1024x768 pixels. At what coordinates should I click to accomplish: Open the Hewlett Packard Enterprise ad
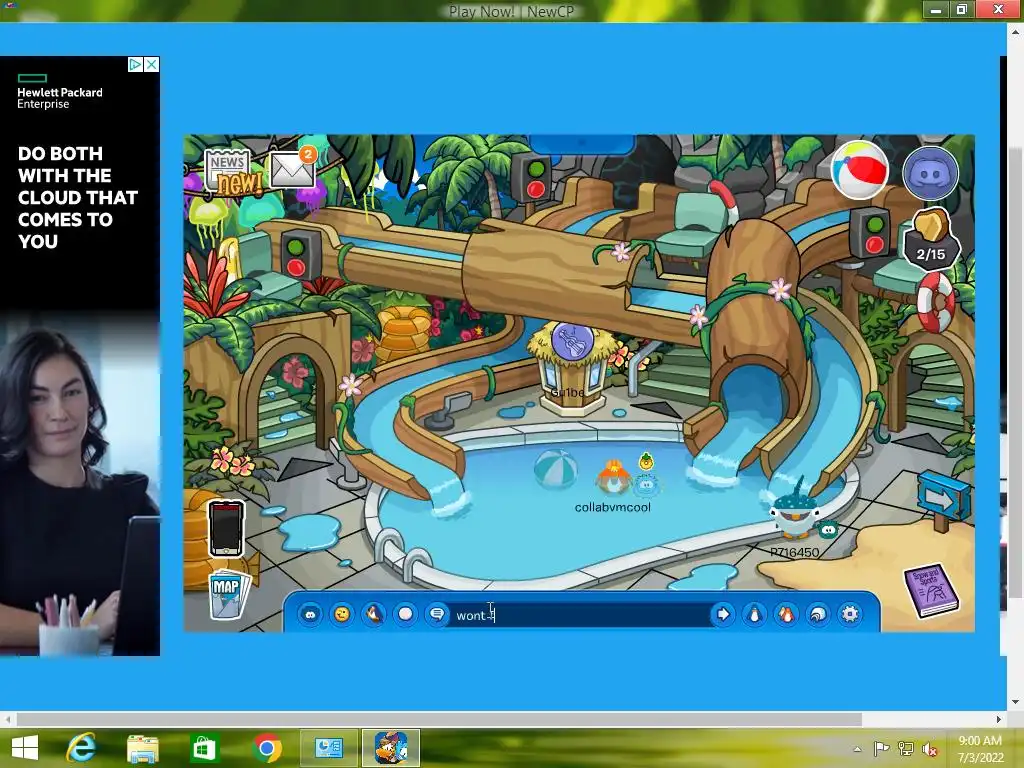coord(80,356)
